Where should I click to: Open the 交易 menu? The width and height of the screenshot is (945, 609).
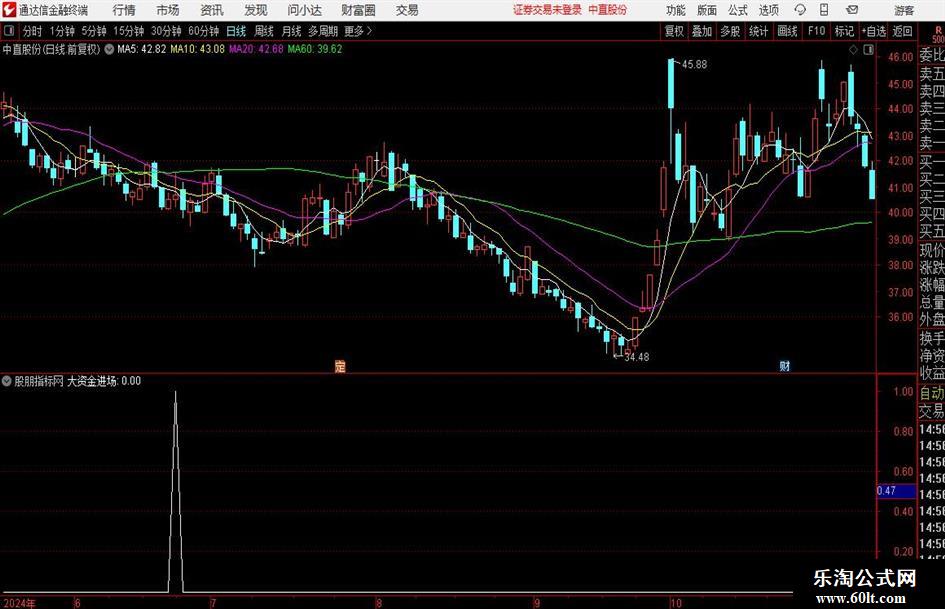[407, 10]
